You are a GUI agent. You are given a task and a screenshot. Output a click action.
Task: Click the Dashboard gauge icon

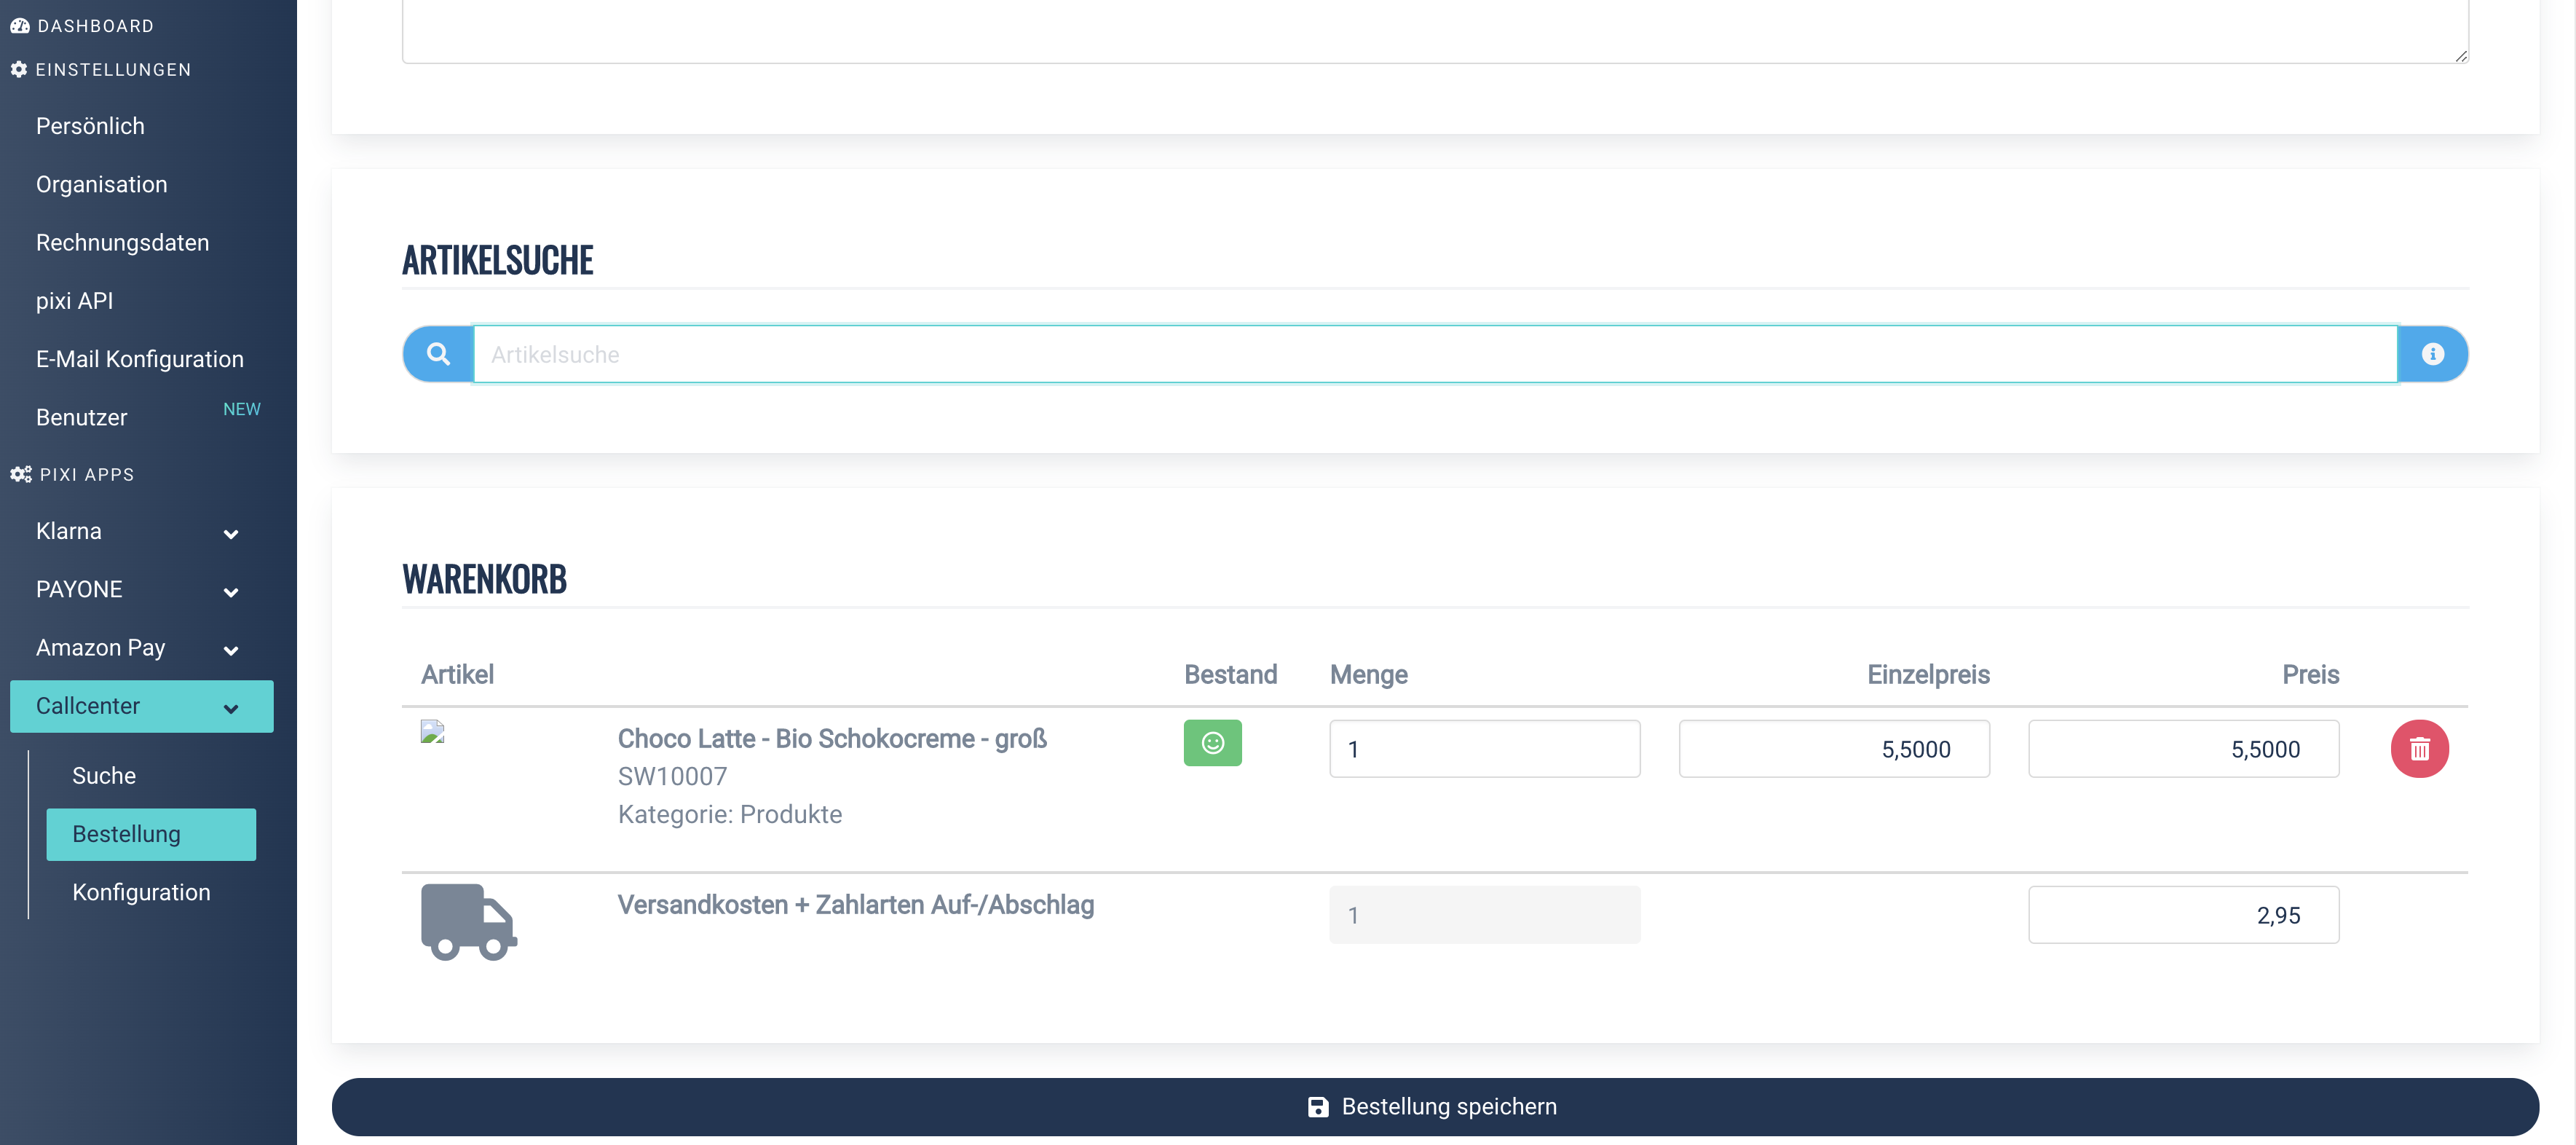[19, 26]
